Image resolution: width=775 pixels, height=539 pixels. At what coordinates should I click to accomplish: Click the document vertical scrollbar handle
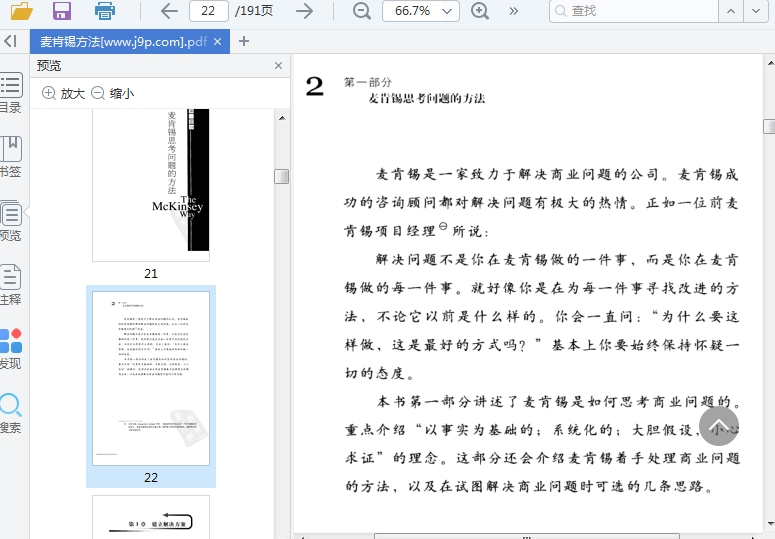click(769, 126)
